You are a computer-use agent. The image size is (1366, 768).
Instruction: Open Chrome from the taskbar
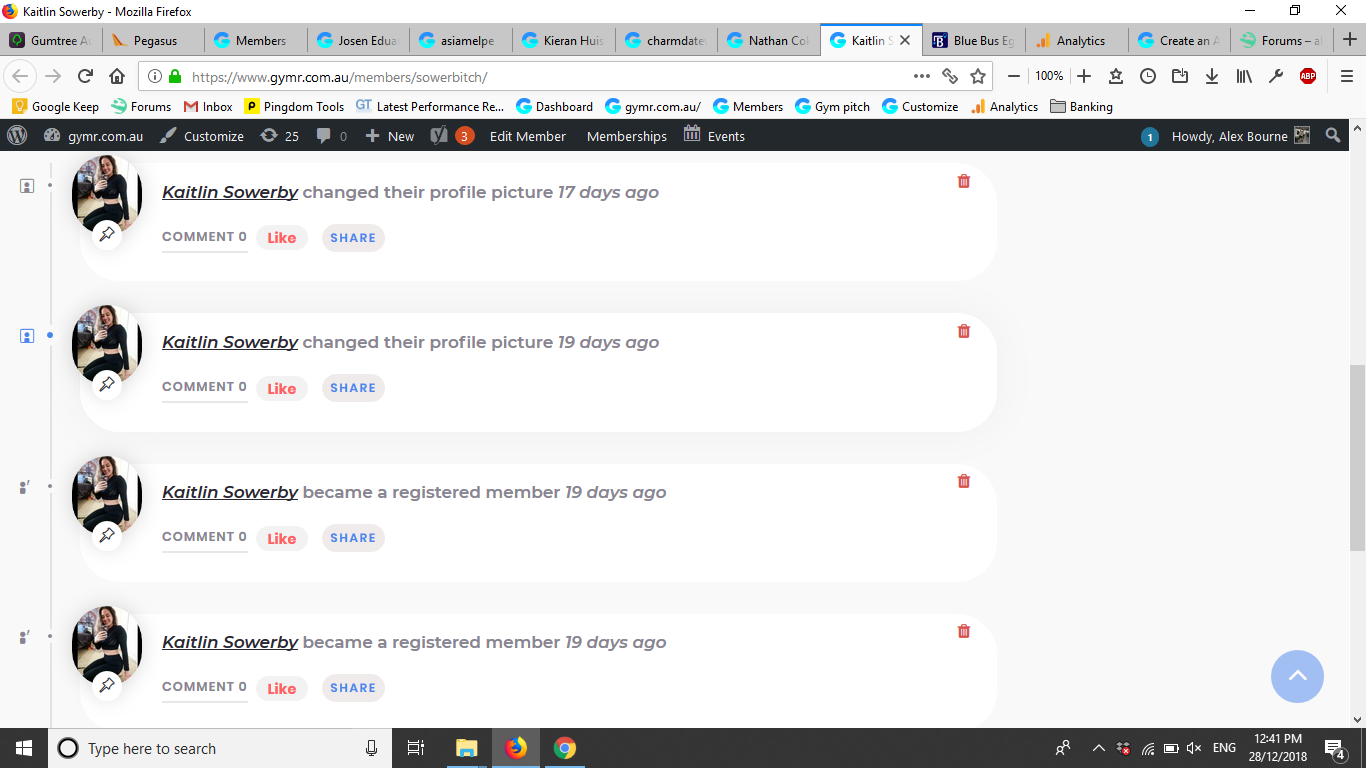[x=565, y=748]
